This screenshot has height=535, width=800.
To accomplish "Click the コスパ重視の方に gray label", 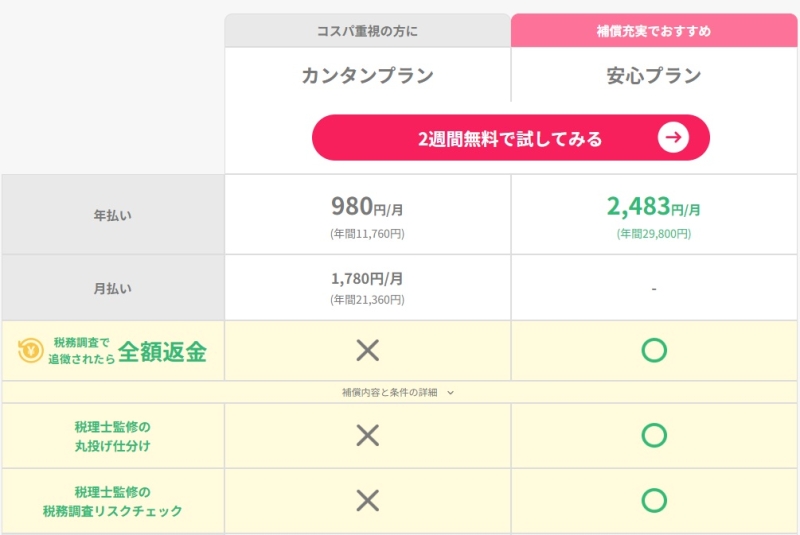I will point(367,31).
